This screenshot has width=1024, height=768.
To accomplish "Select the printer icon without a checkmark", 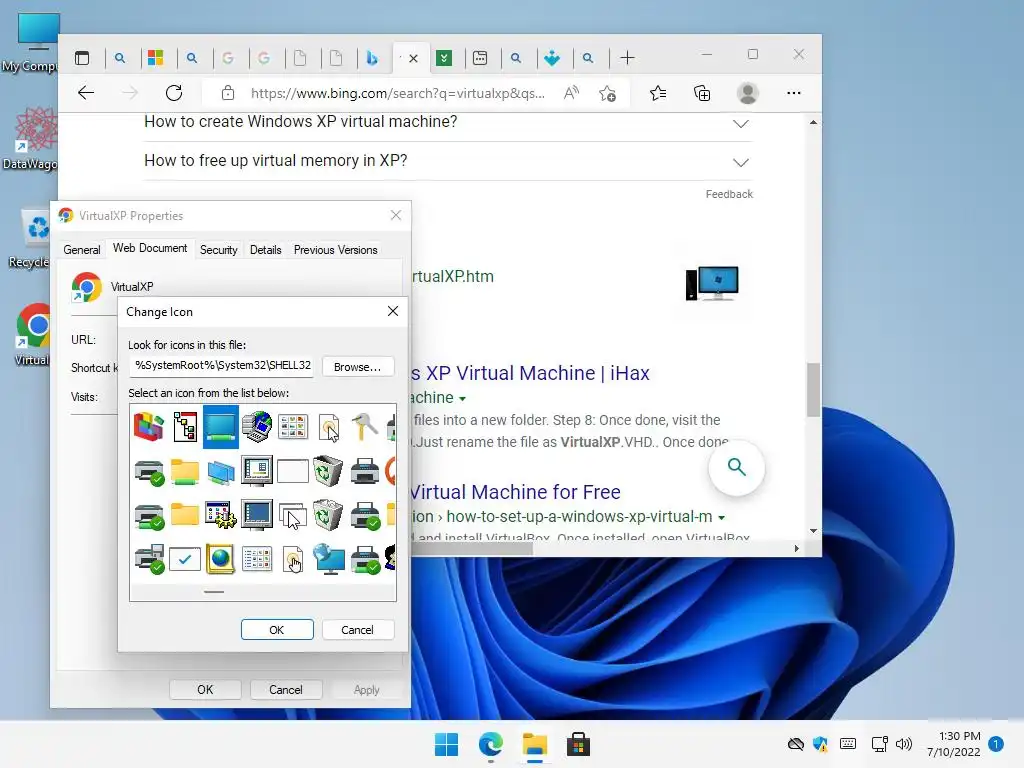I will [x=364, y=471].
